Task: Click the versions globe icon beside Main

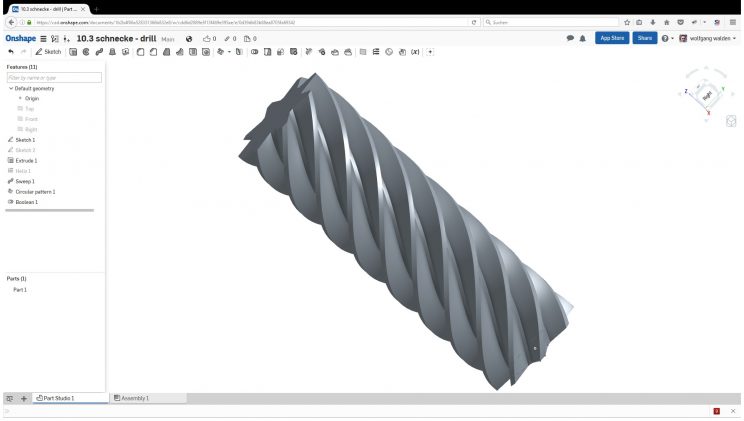Action: point(188,38)
